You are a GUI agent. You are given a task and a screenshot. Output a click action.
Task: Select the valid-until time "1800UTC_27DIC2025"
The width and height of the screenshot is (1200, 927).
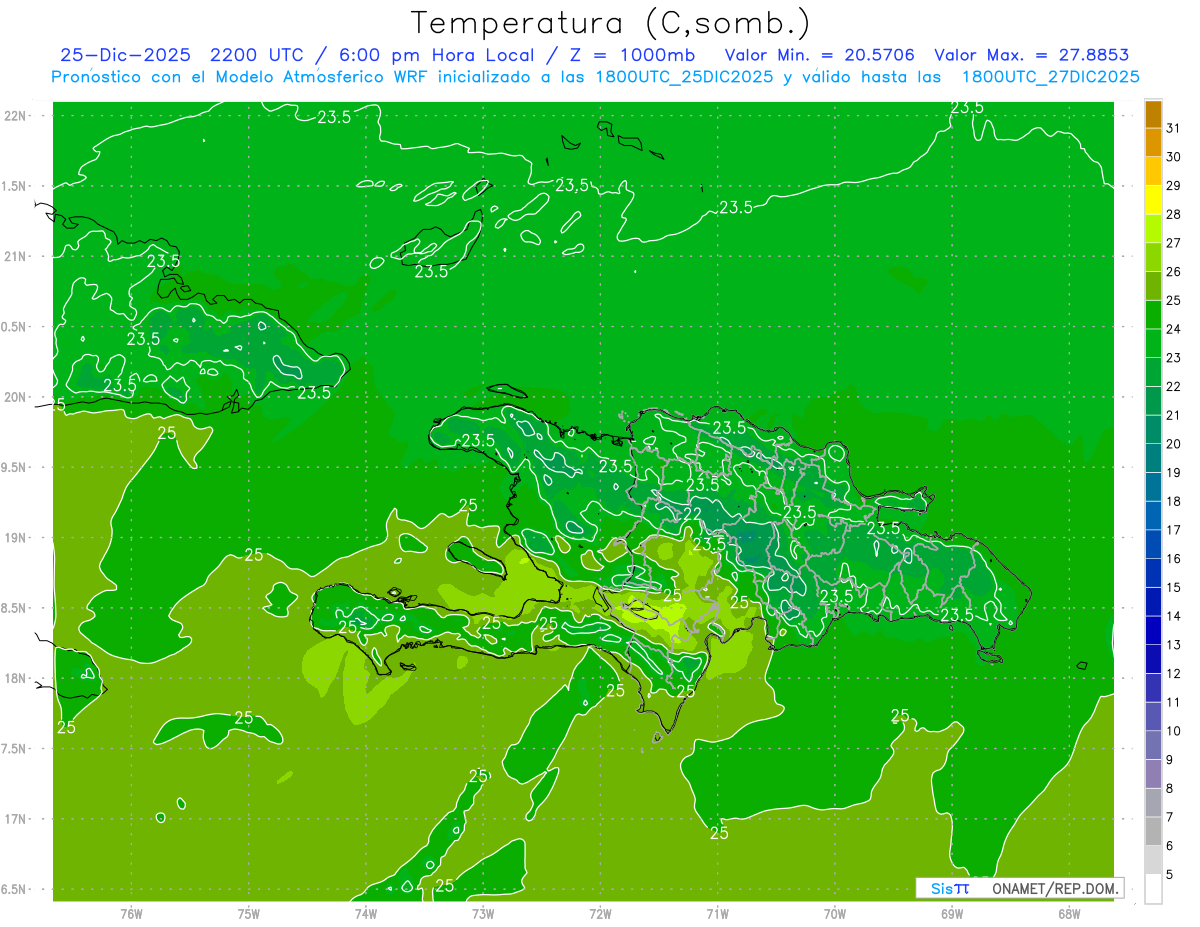coord(1051,77)
